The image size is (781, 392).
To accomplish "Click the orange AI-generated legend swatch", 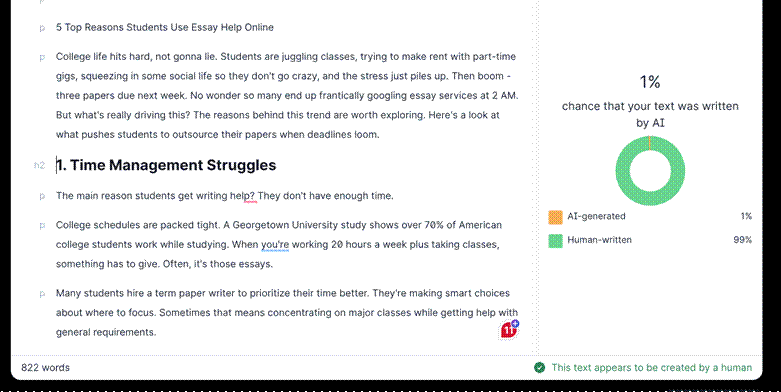I will [x=555, y=217].
